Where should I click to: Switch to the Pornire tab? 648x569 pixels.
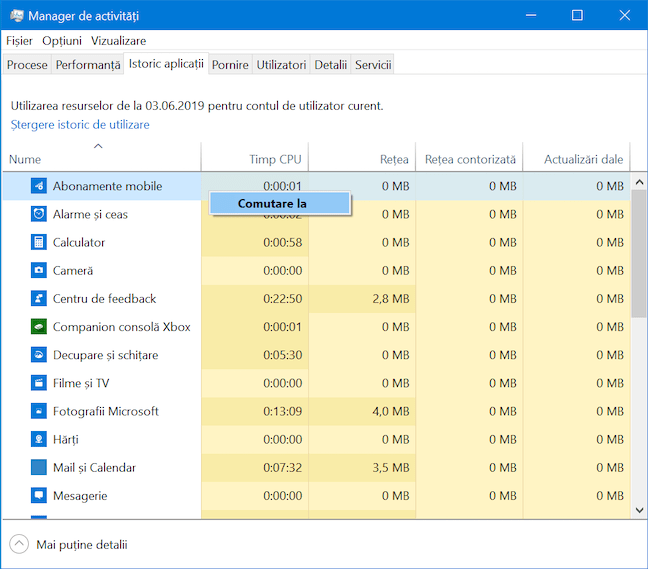click(x=230, y=65)
